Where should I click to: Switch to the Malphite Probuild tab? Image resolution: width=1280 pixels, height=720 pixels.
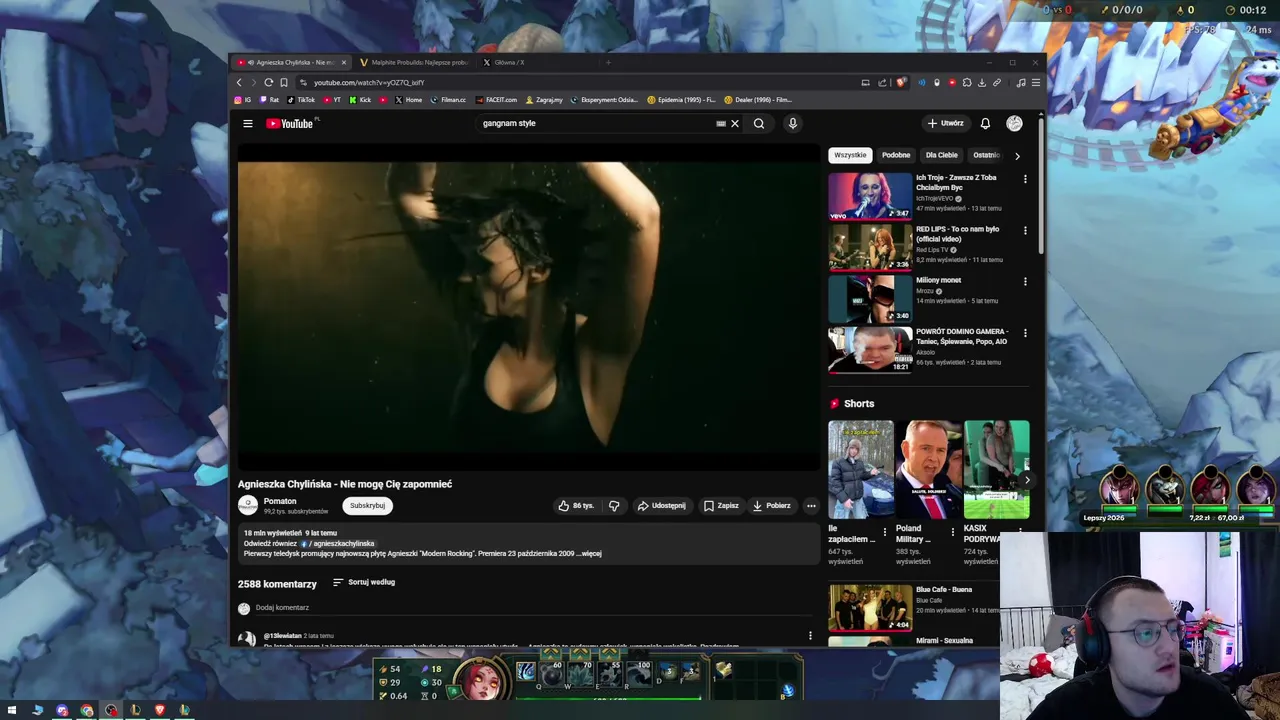pyautogui.click(x=413, y=62)
